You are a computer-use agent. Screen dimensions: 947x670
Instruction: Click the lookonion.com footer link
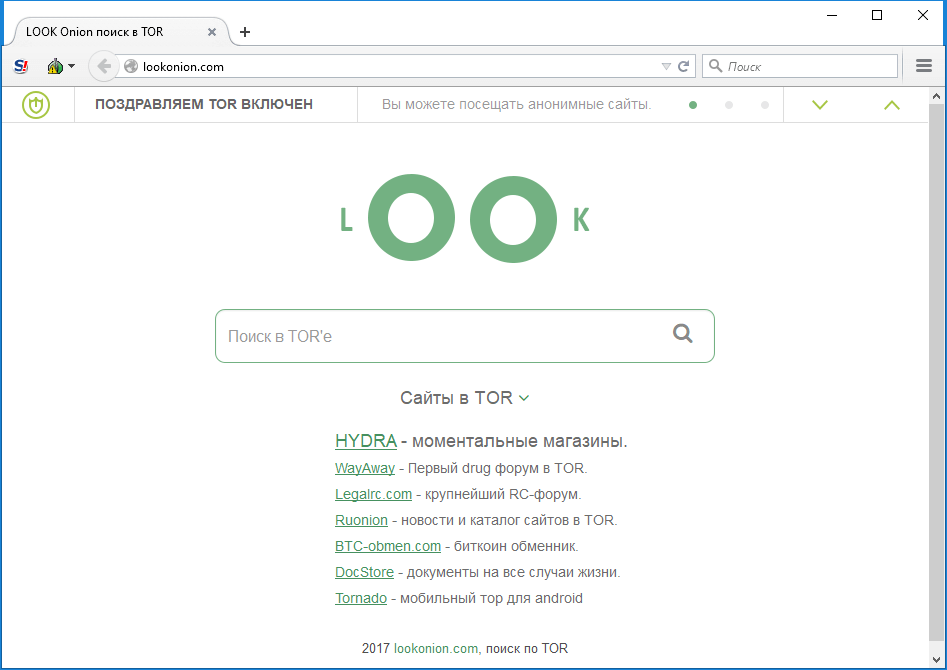point(436,648)
